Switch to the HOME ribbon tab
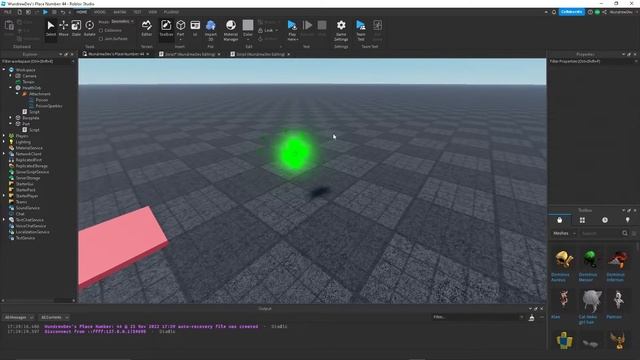 [82, 12]
